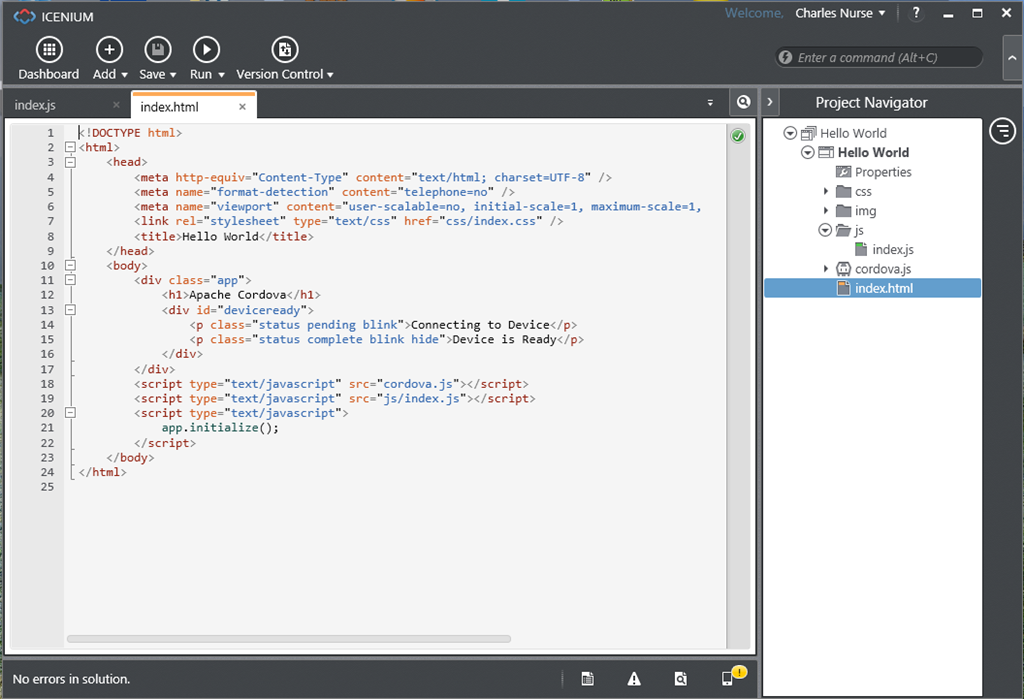Viewport: 1024px width, 699px height.
Task: Click the No errors in solution status
Action: 71,679
